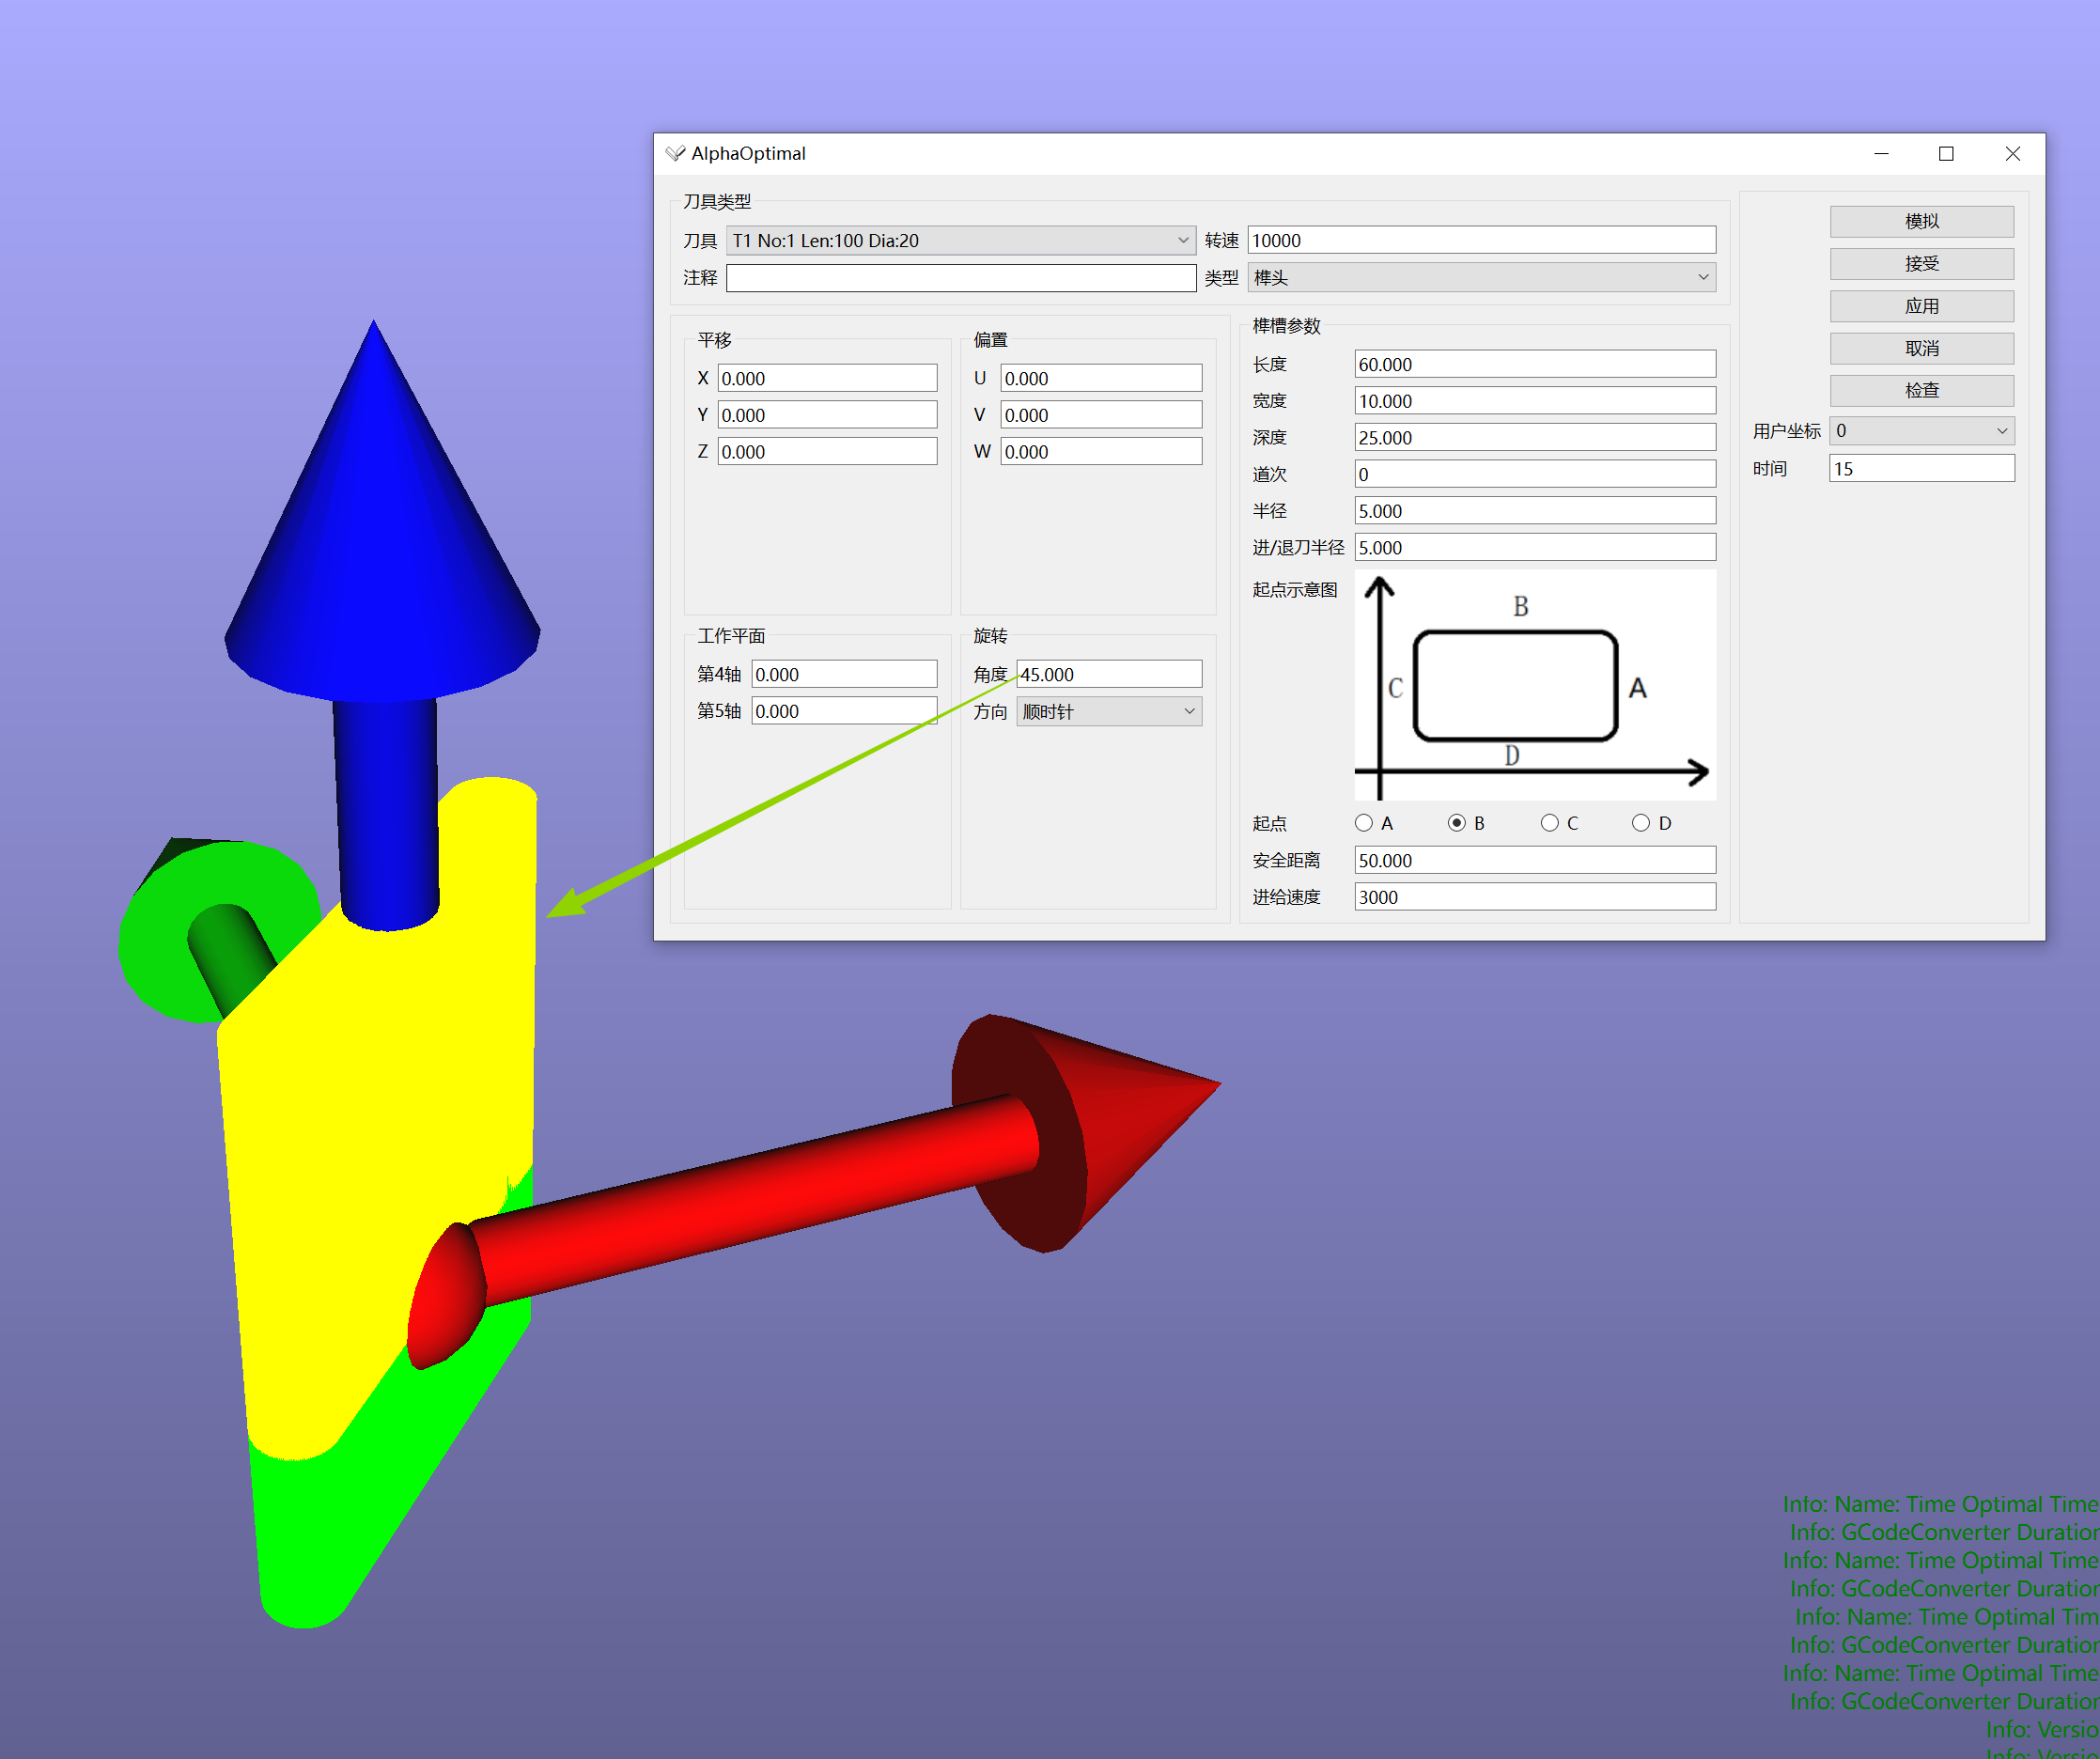Click the start point diagram image
The height and width of the screenshot is (1759, 2100).
tap(1534, 685)
